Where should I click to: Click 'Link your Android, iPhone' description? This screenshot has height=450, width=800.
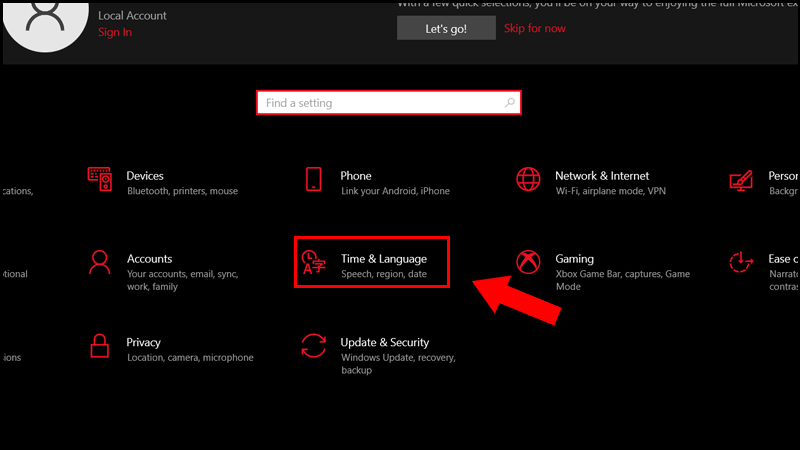tap(395, 191)
